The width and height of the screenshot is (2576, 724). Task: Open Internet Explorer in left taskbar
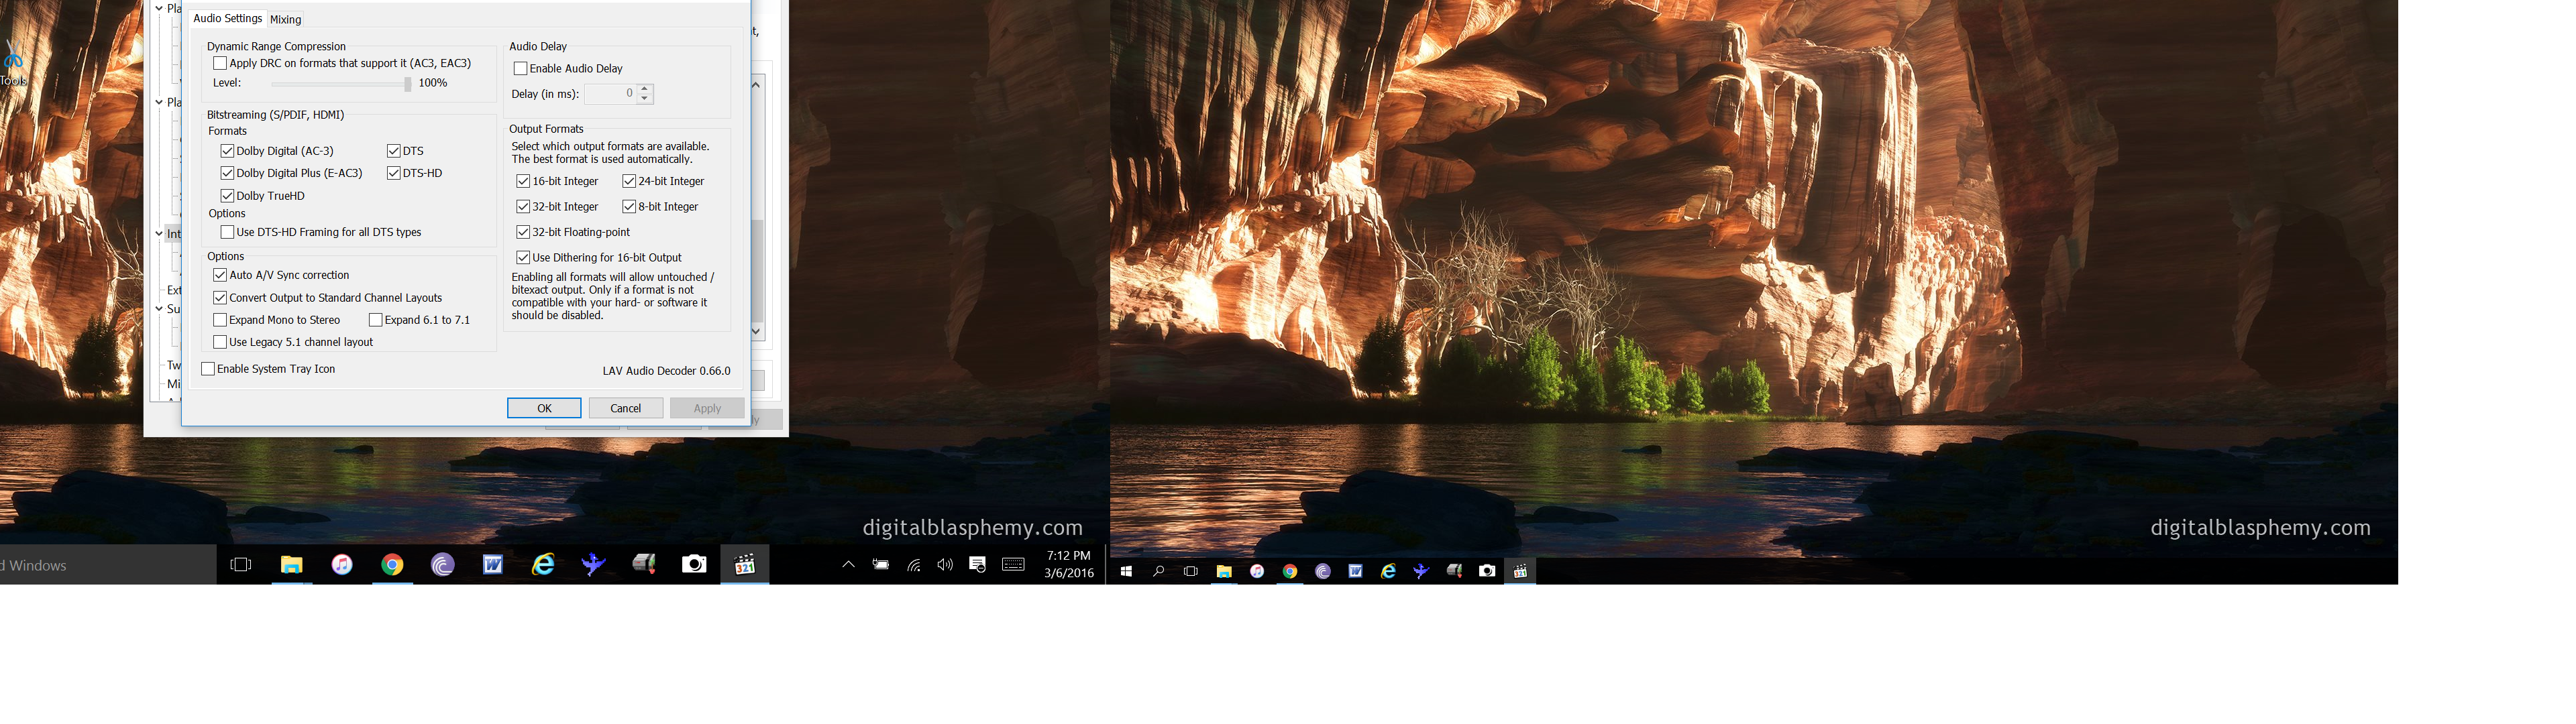543,565
